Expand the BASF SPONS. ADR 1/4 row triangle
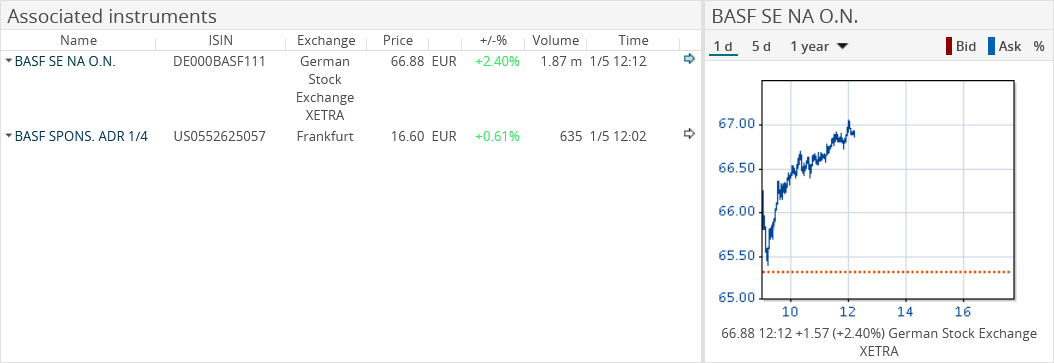 tap(8, 136)
